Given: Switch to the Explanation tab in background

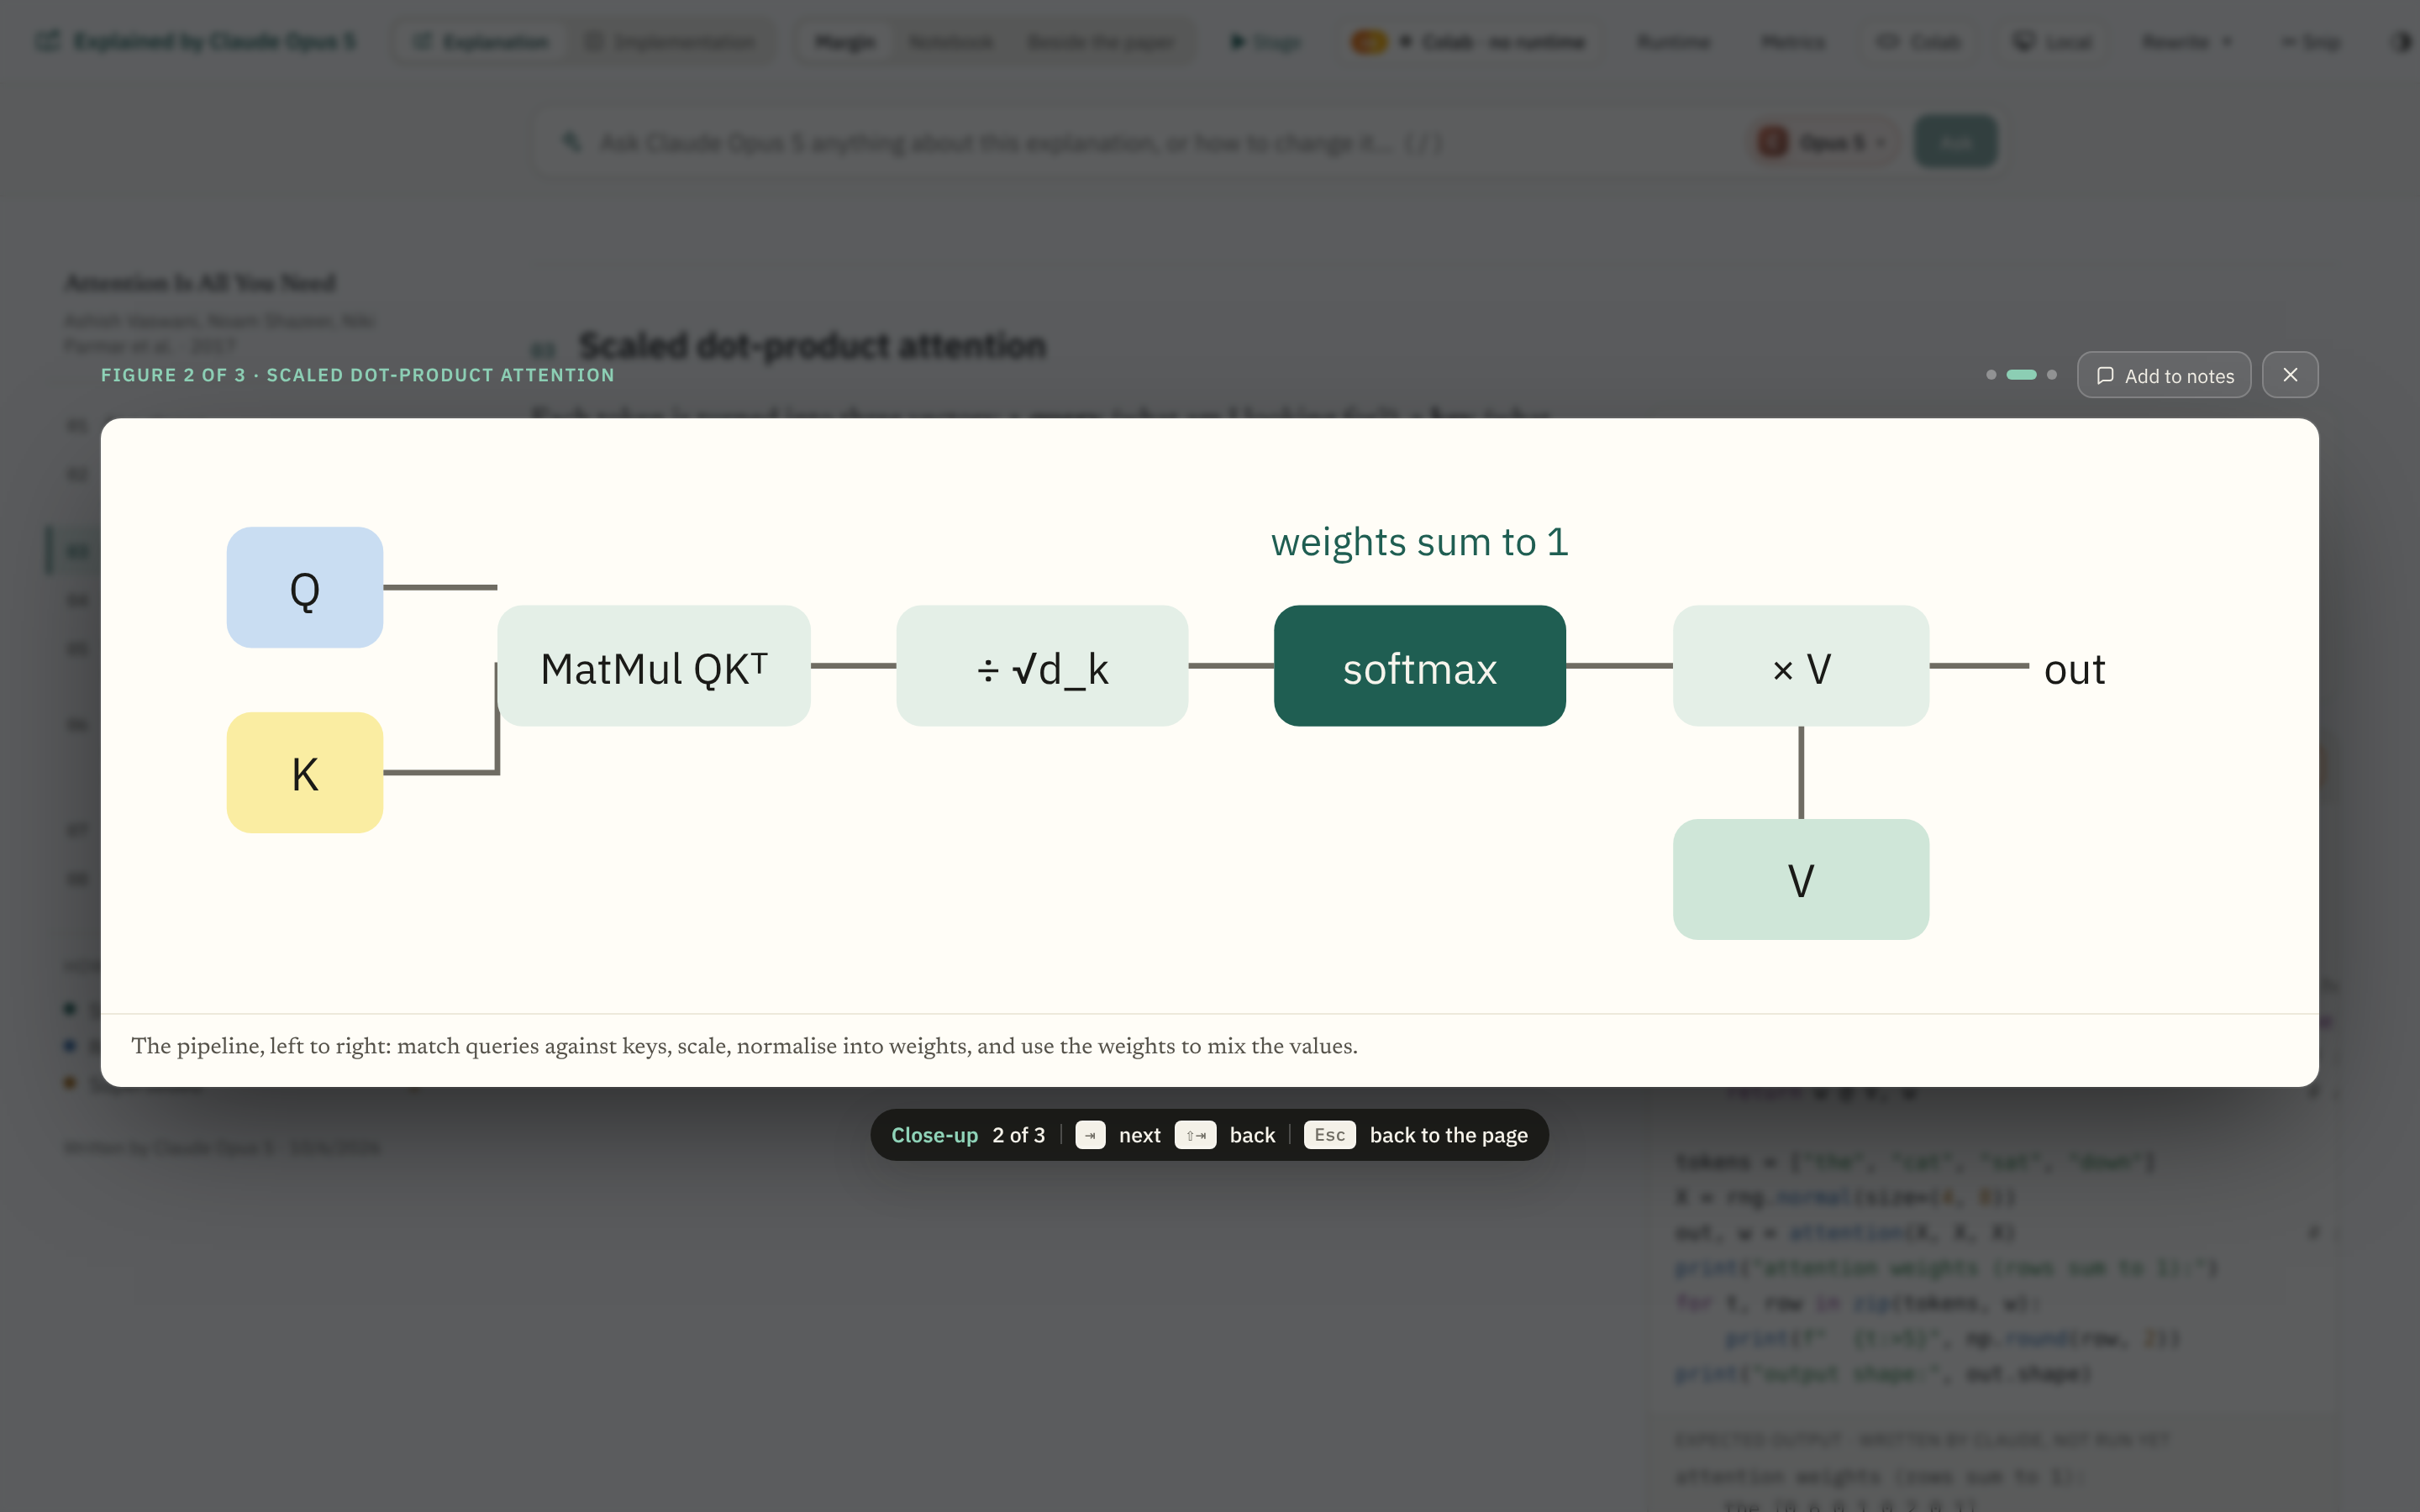Looking at the screenshot, I should (482, 41).
